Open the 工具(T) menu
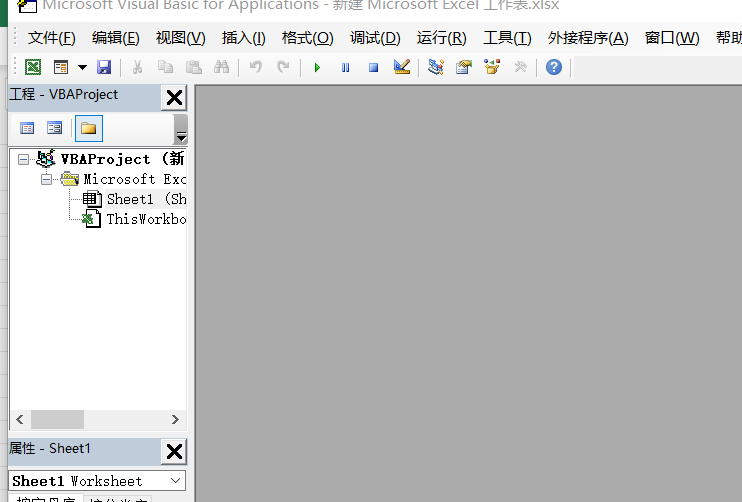The width and height of the screenshot is (742, 502). click(507, 37)
